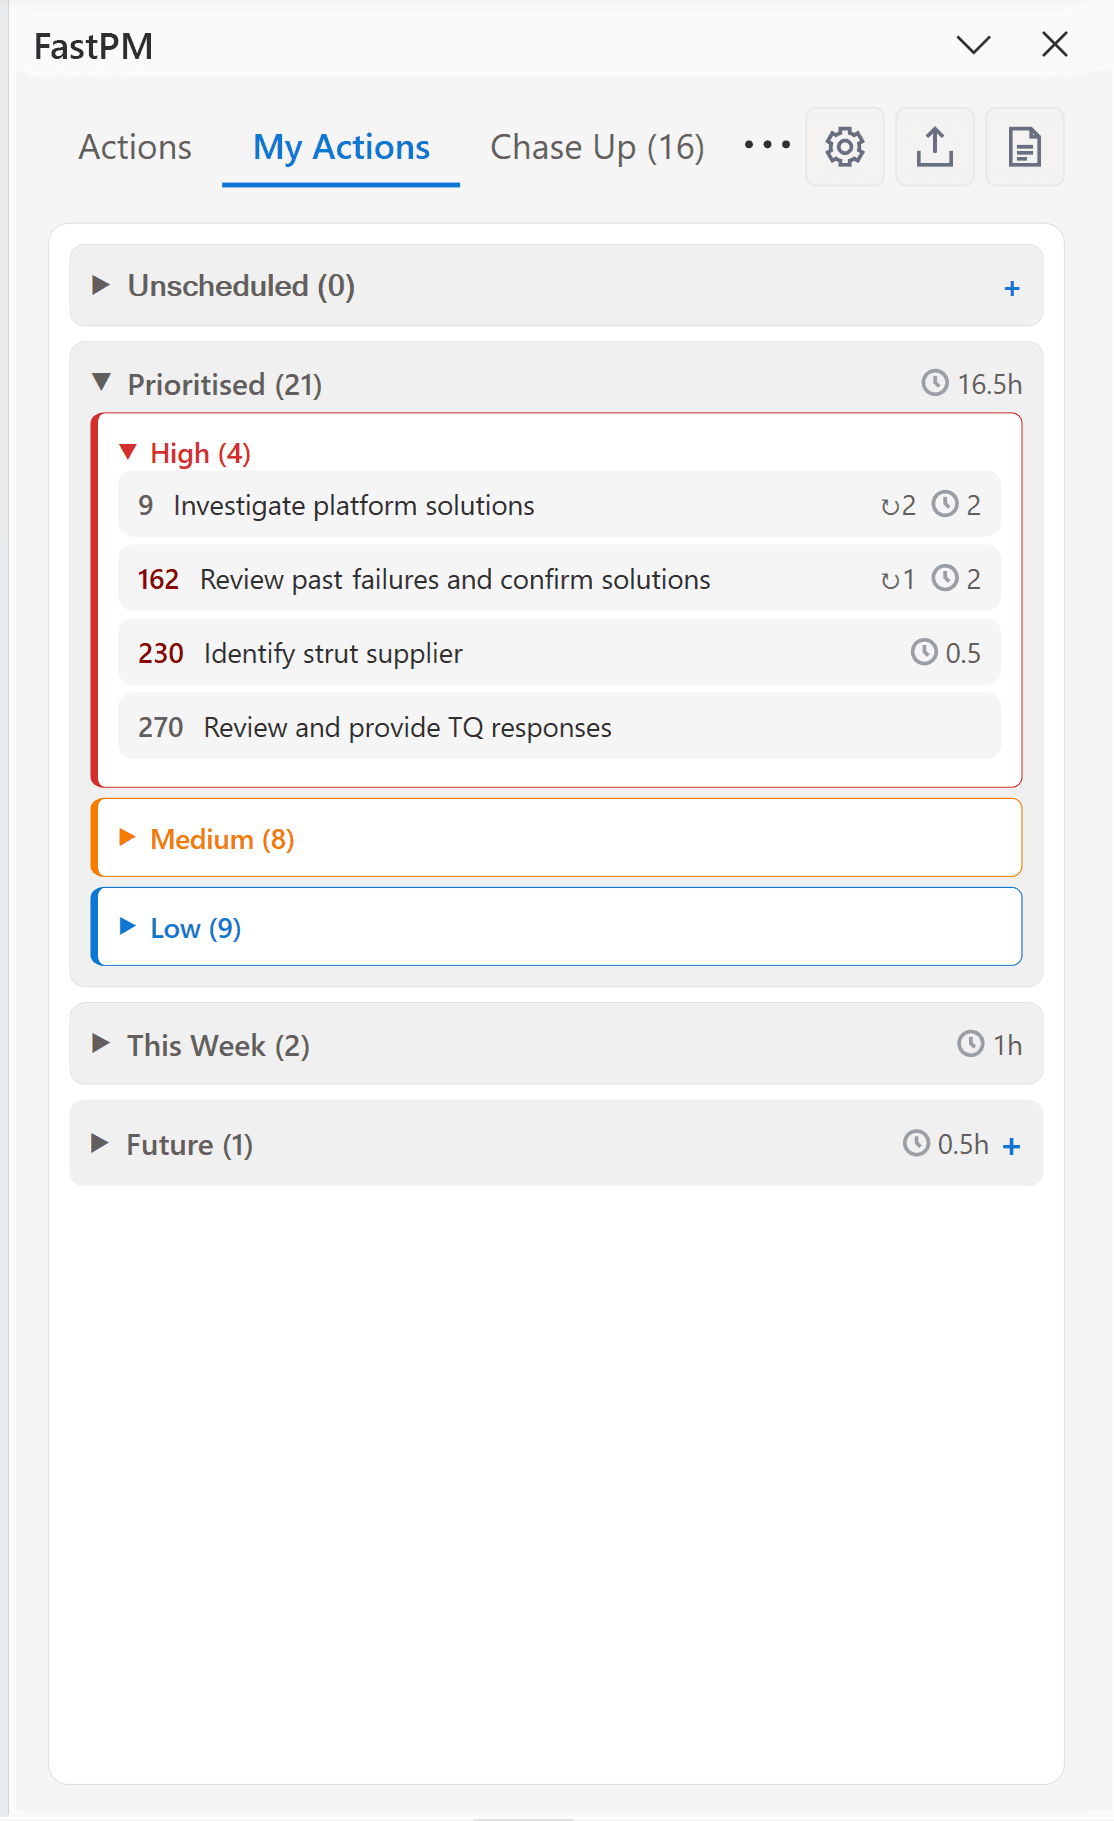Open the report document icon
The image size is (1114, 1821).
pyautogui.click(x=1024, y=147)
